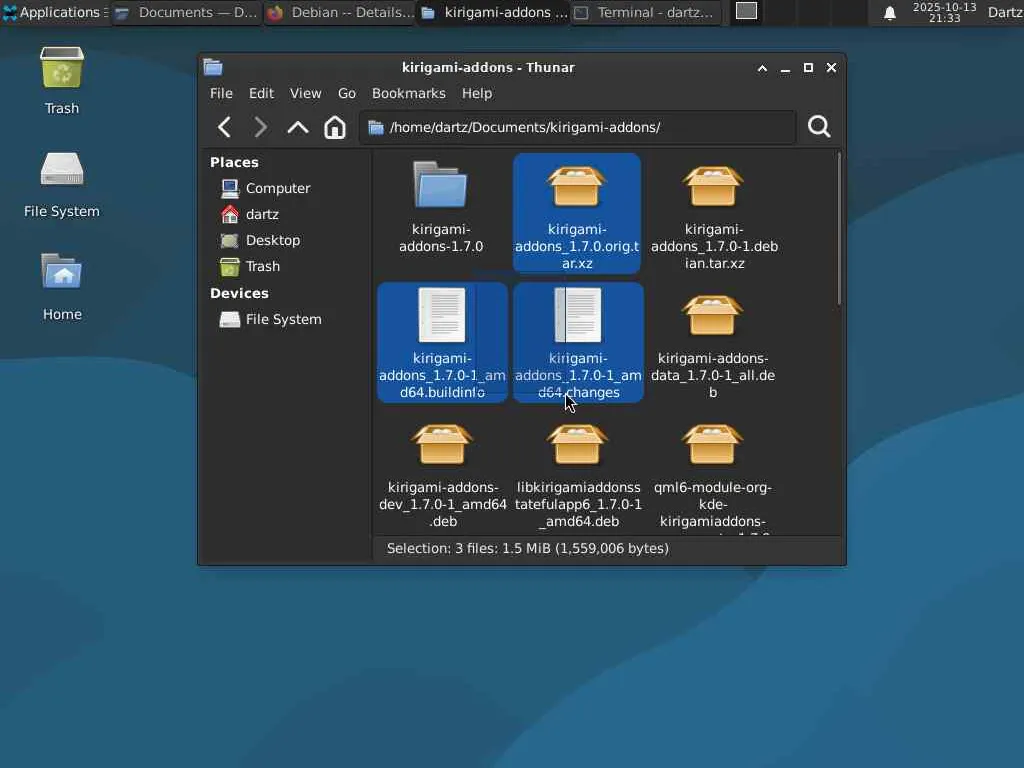Viewport: 1024px width, 768px height.
Task: Click 'kirigami-addons-data_1.7.0-1_all.deb' file name
Action: 713,376
